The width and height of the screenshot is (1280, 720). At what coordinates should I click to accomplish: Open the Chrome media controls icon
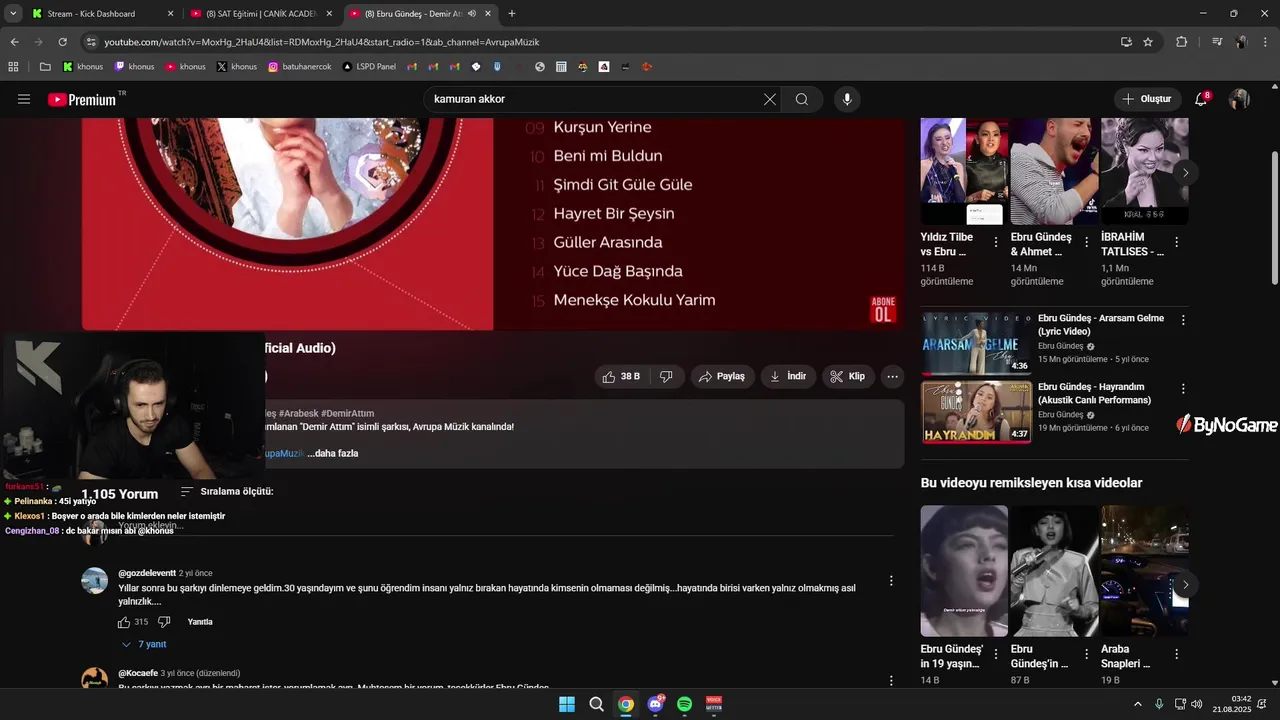(1217, 42)
